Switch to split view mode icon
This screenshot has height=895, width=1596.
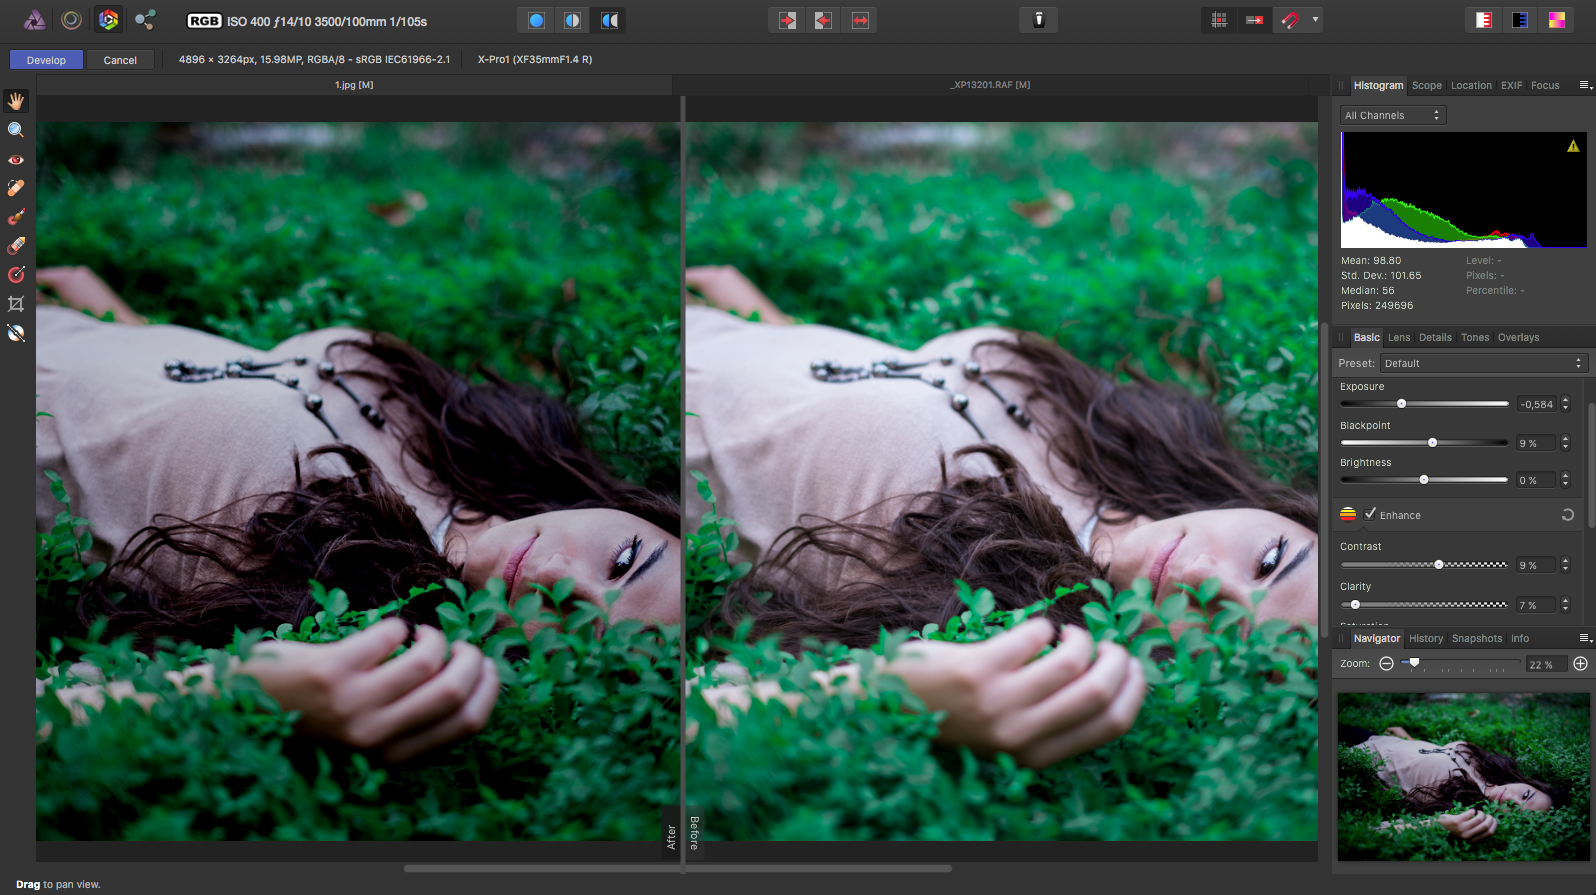(x=572, y=20)
